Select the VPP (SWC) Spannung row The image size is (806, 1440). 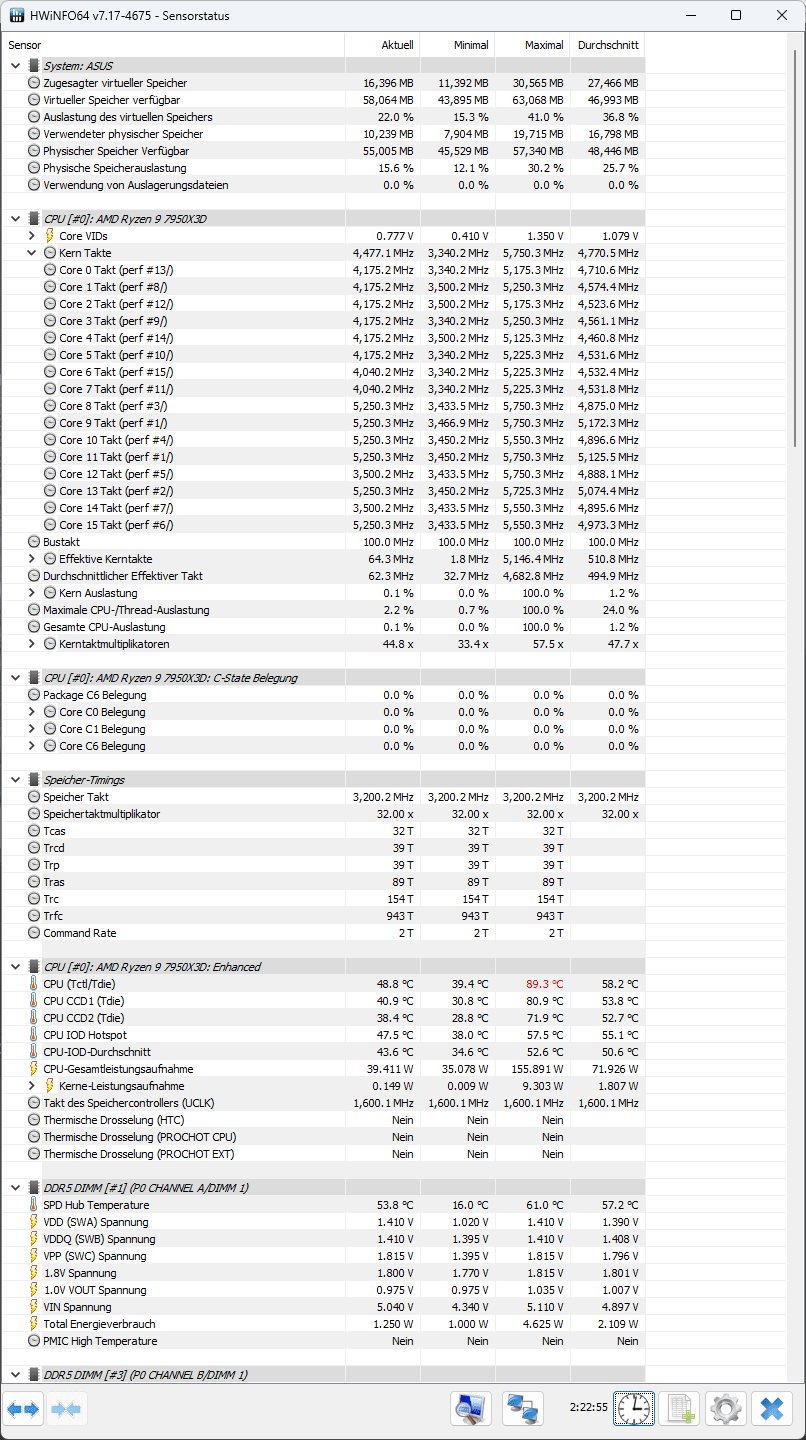pyautogui.click(x=324, y=1256)
